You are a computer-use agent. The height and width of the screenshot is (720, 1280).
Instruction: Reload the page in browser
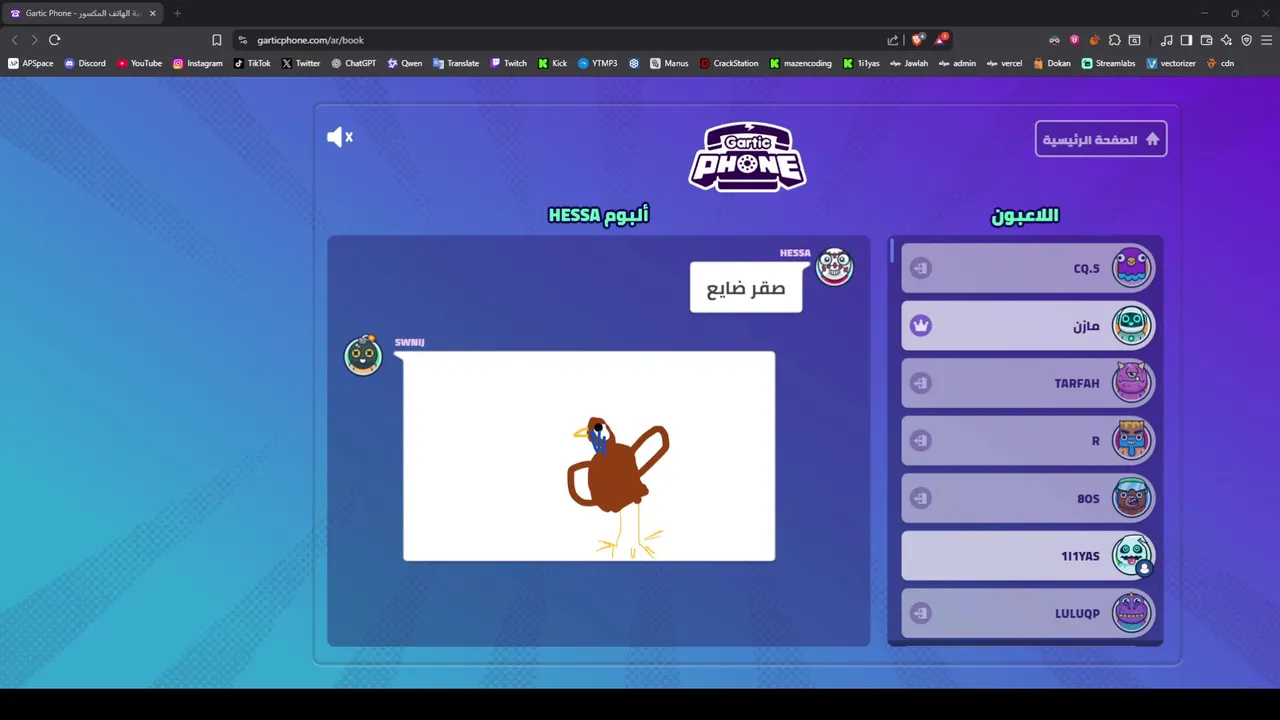pos(55,40)
